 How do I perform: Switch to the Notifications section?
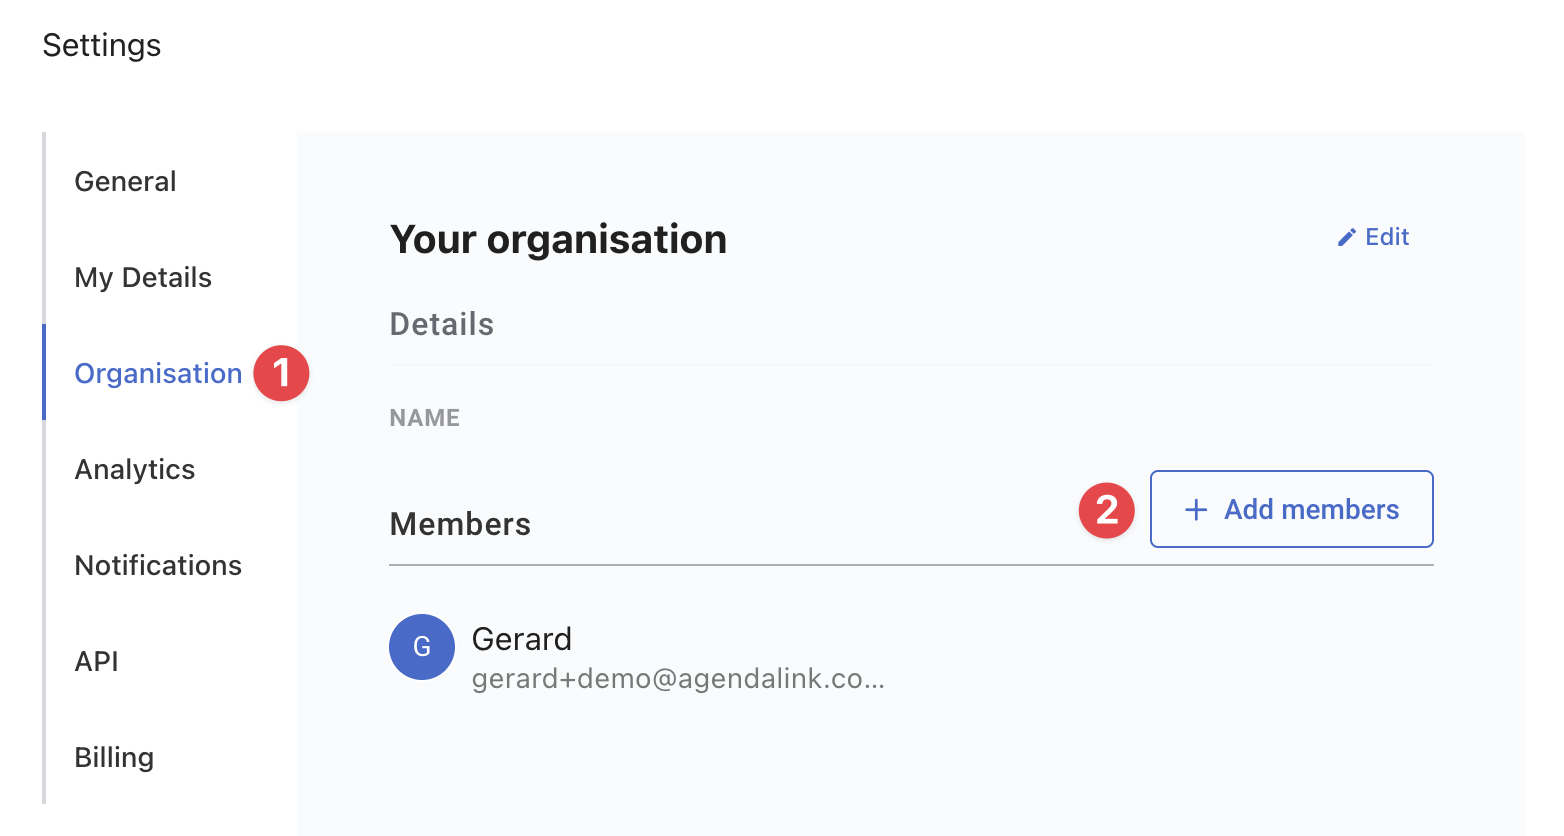(x=158, y=565)
